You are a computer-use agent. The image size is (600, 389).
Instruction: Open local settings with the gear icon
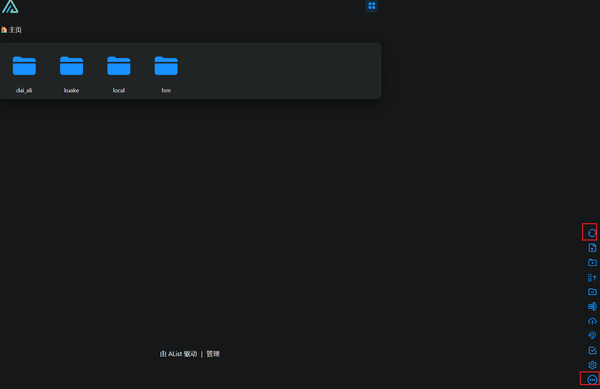tap(592, 365)
